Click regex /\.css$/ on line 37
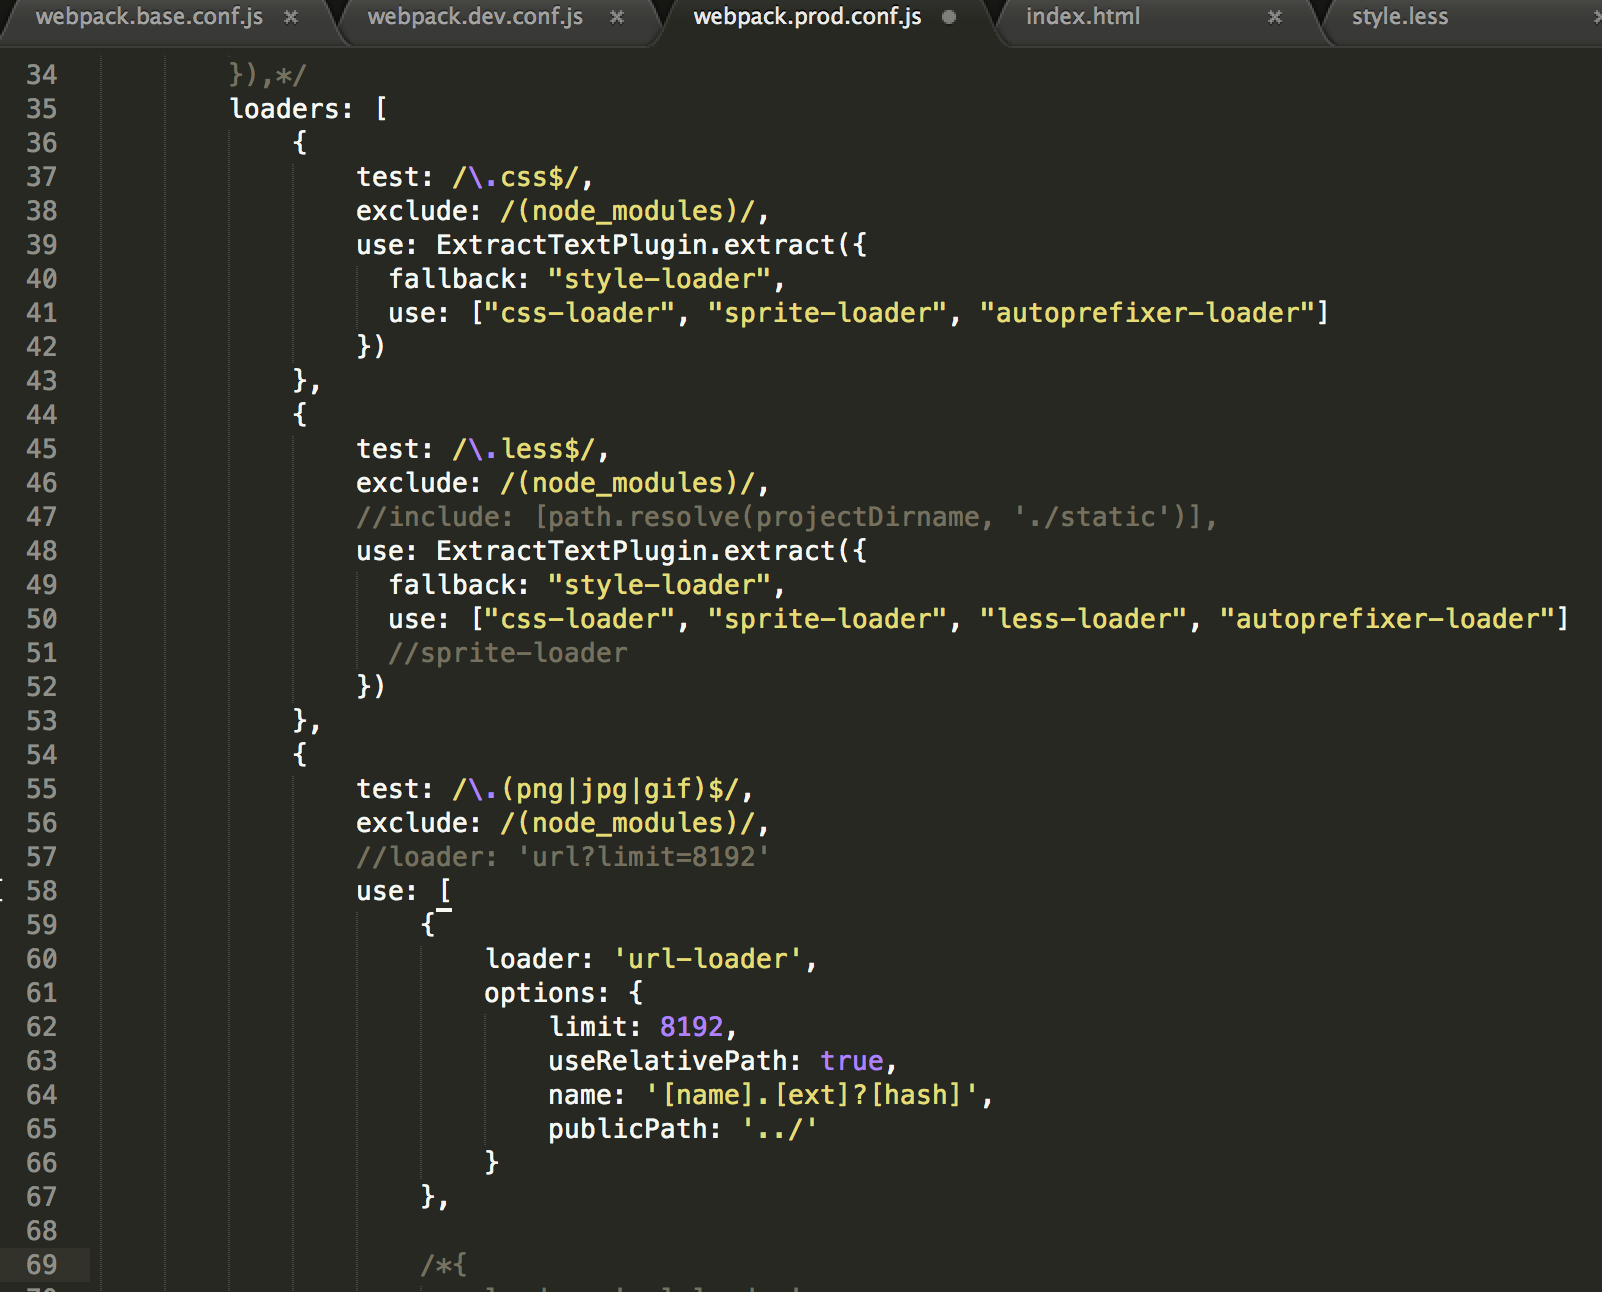 (516, 177)
